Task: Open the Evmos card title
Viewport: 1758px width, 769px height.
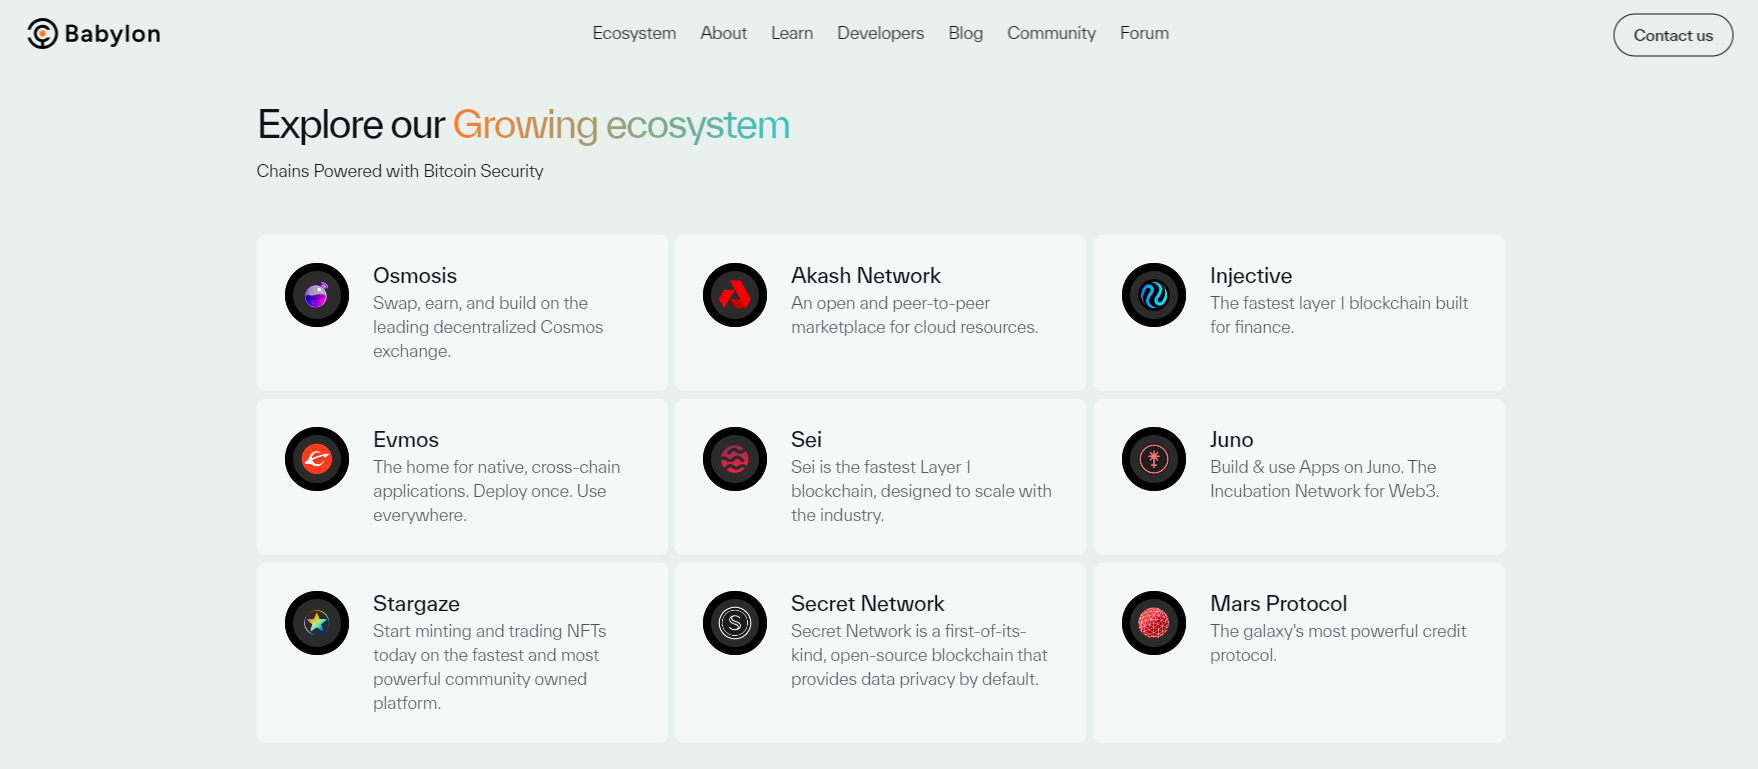Action: [406, 440]
